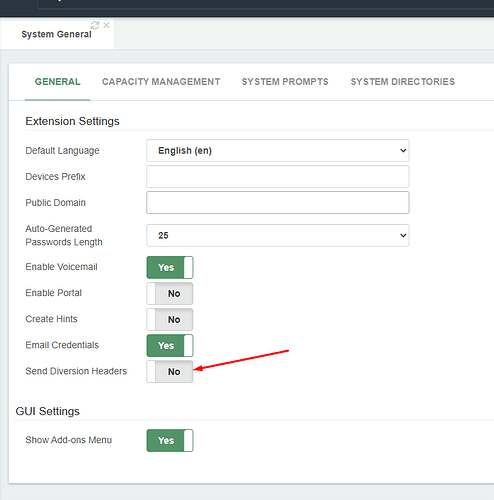Screen dimensions: 494x500
Task: Toggle Enable Voicemail switch
Action: 170,267
